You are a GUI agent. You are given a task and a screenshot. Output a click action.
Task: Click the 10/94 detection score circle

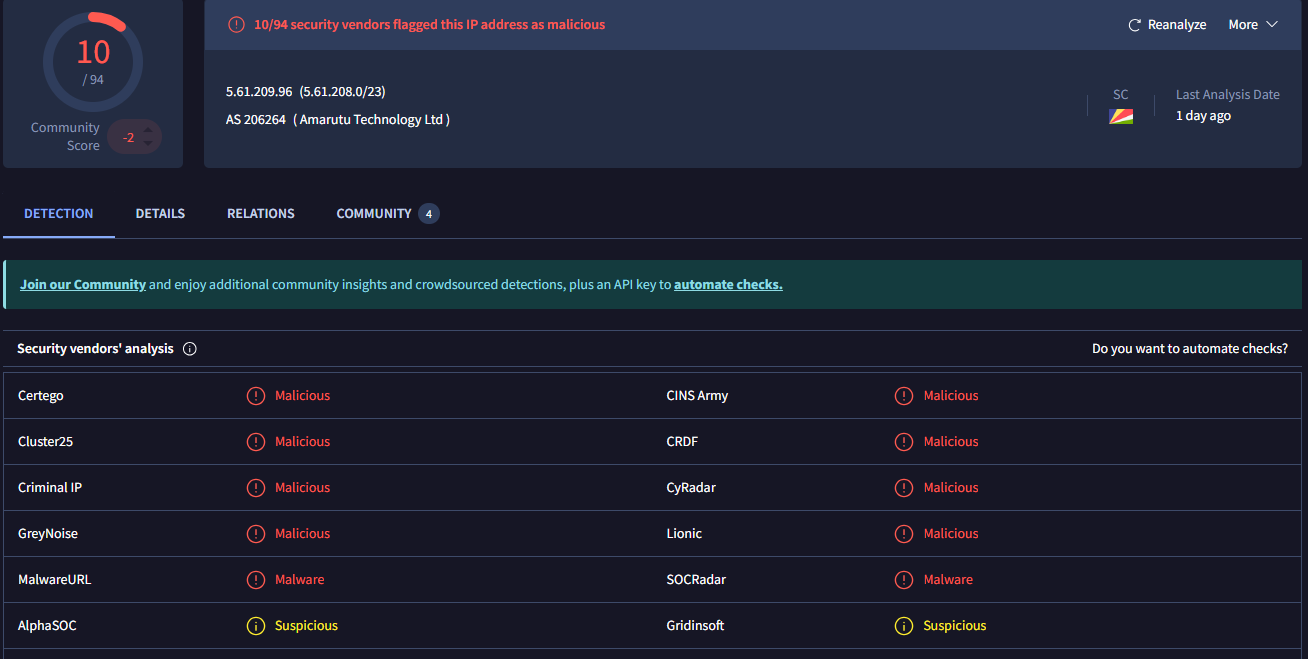click(93, 62)
